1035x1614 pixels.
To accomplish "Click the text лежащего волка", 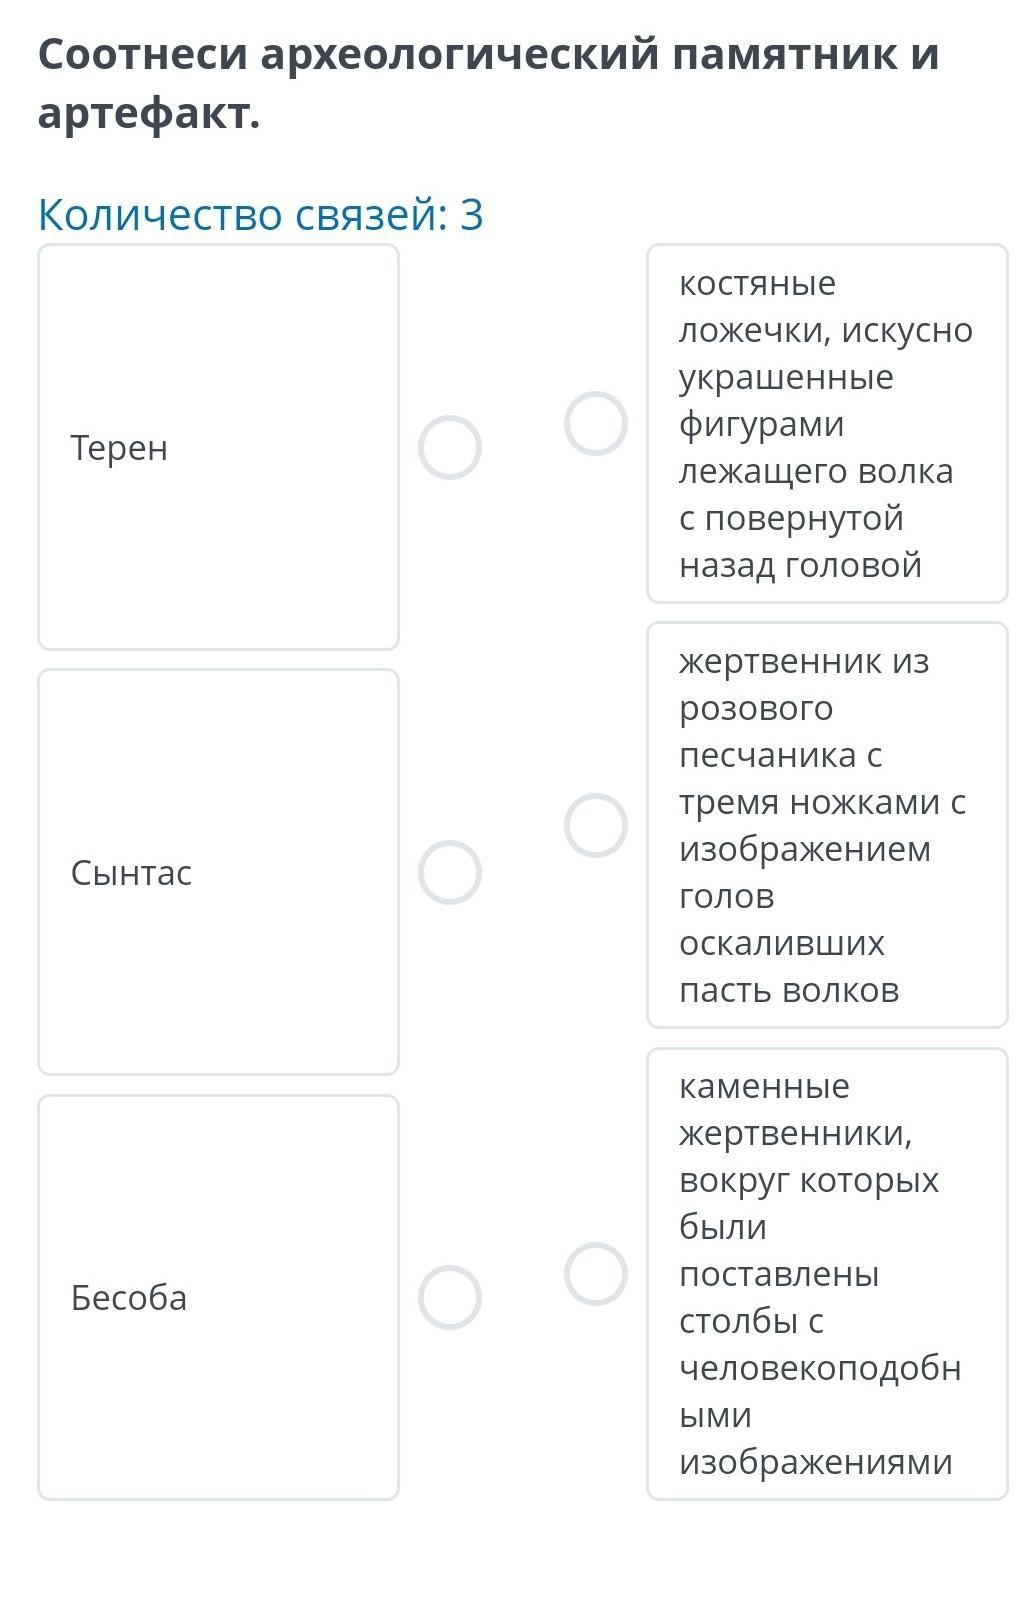I will pos(815,471).
